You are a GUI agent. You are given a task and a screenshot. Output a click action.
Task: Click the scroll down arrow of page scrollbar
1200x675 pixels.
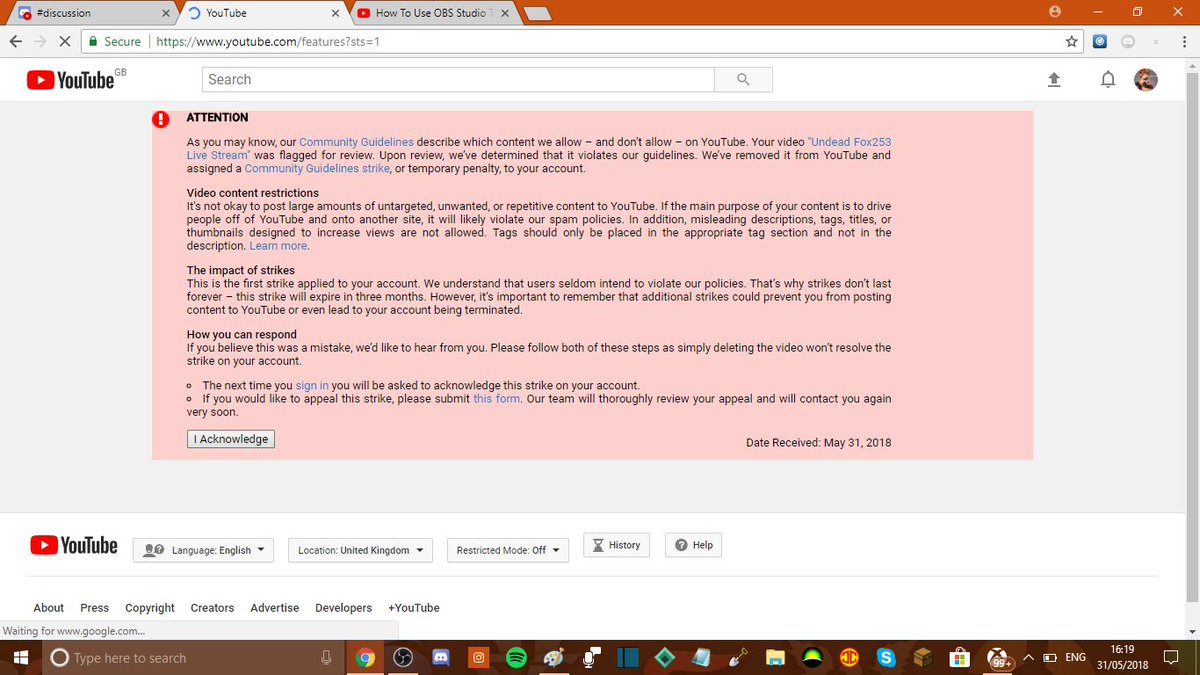[x=1191, y=632]
